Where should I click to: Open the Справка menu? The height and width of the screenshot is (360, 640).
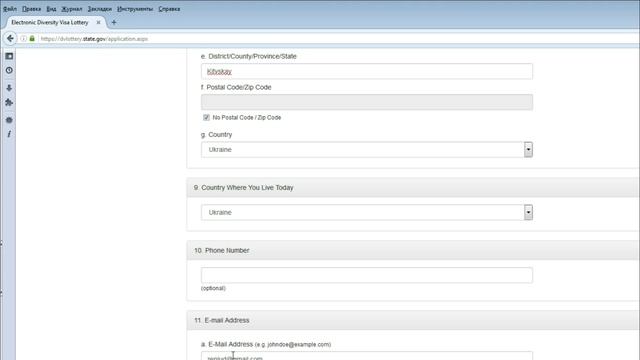click(x=169, y=9)
